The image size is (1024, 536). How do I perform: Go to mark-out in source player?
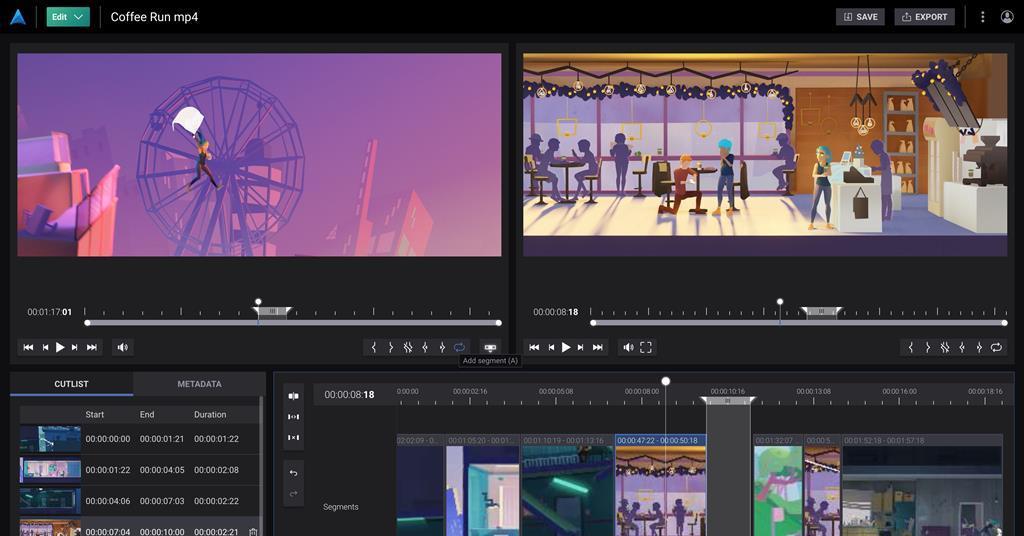pyautogui.click(x=442, y=347)
